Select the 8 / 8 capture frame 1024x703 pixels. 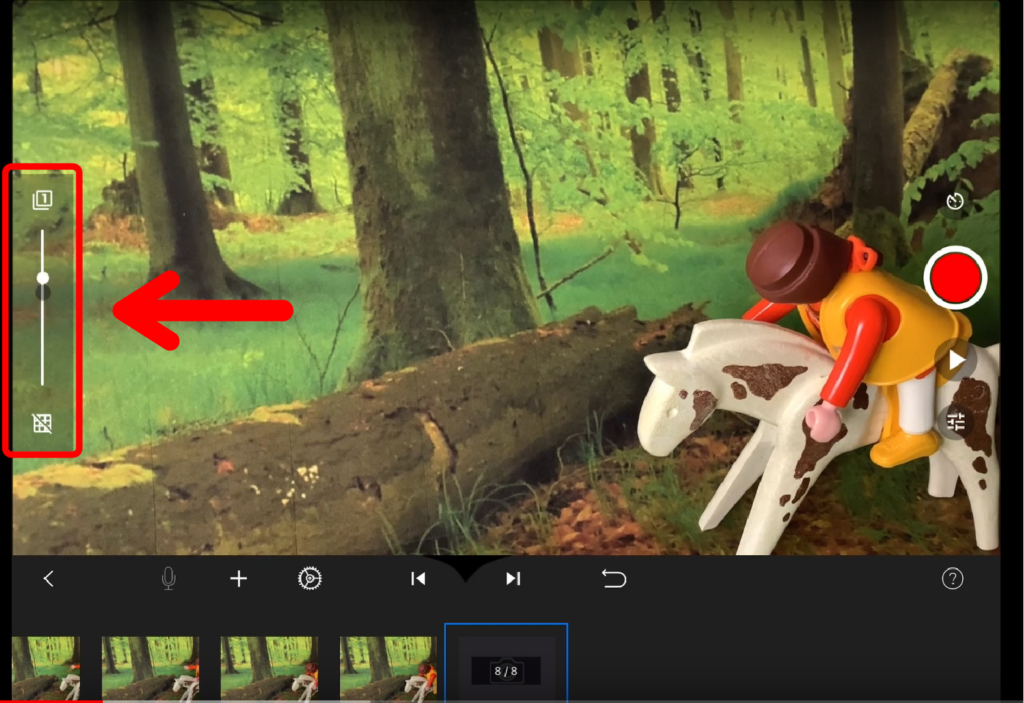[506, 669]
